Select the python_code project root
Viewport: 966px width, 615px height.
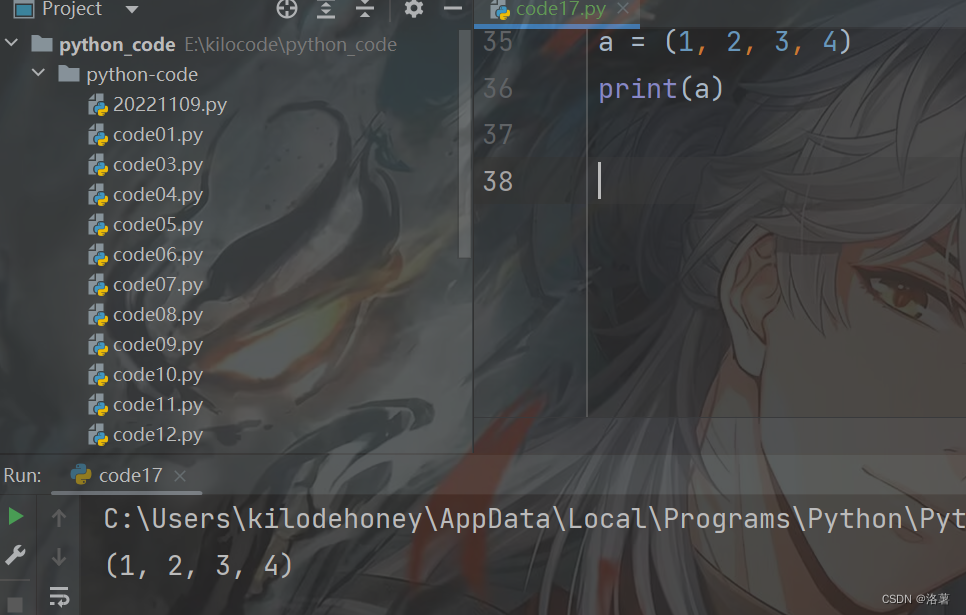(x=117, y=44)
